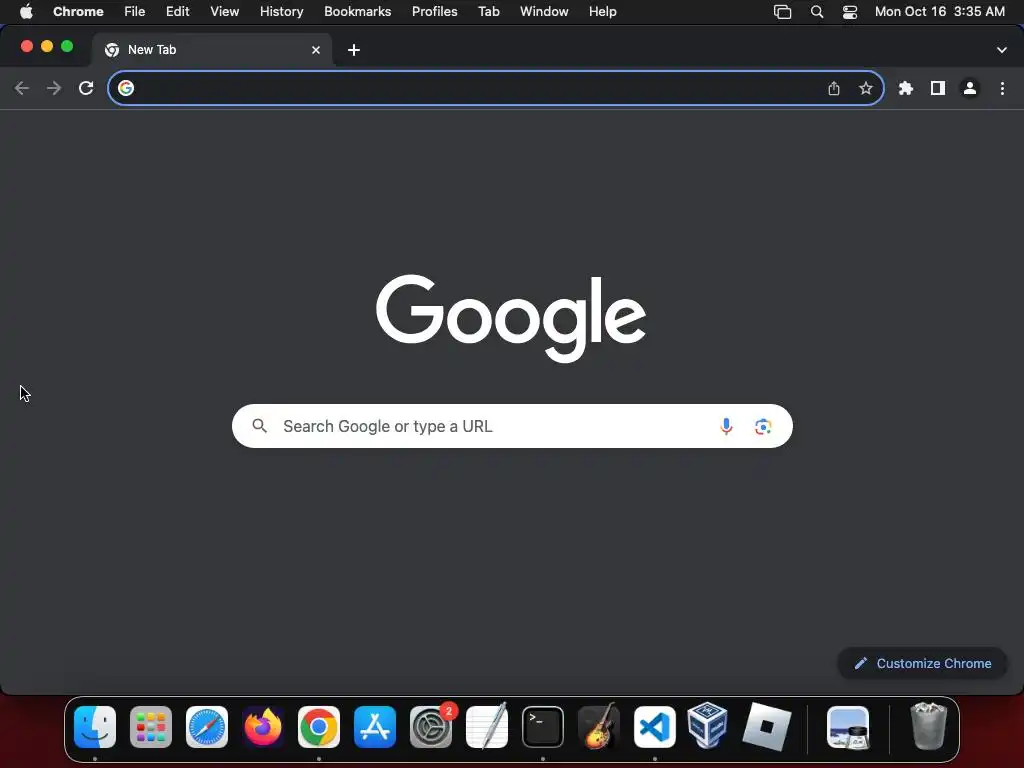
Task: Open Spotlight search in menu bar
Action: [x=816, y=12]
